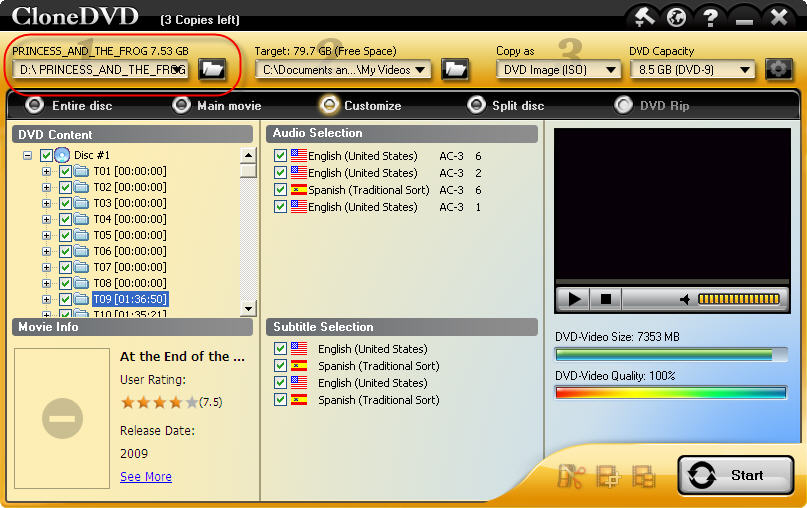Open help question mark icon

[711, 18]
